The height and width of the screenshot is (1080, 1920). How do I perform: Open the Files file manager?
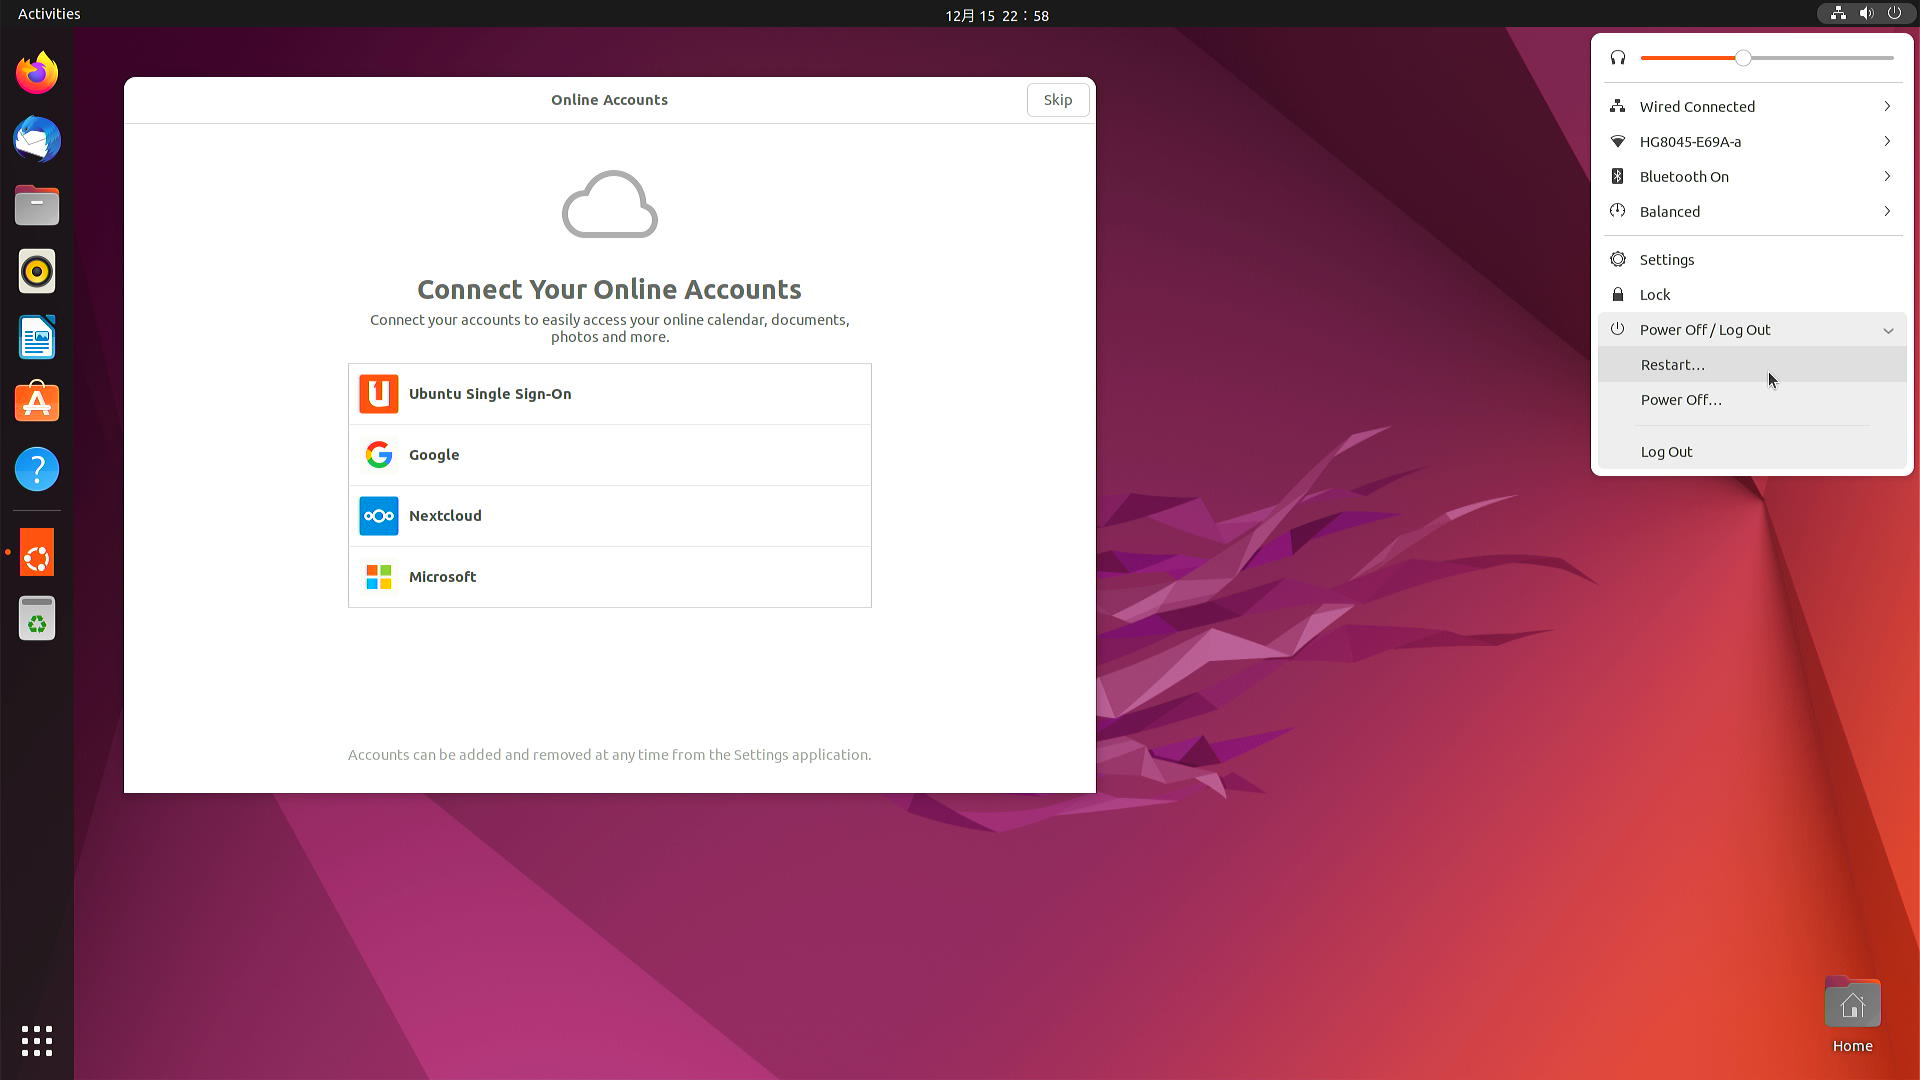(36, 205)
